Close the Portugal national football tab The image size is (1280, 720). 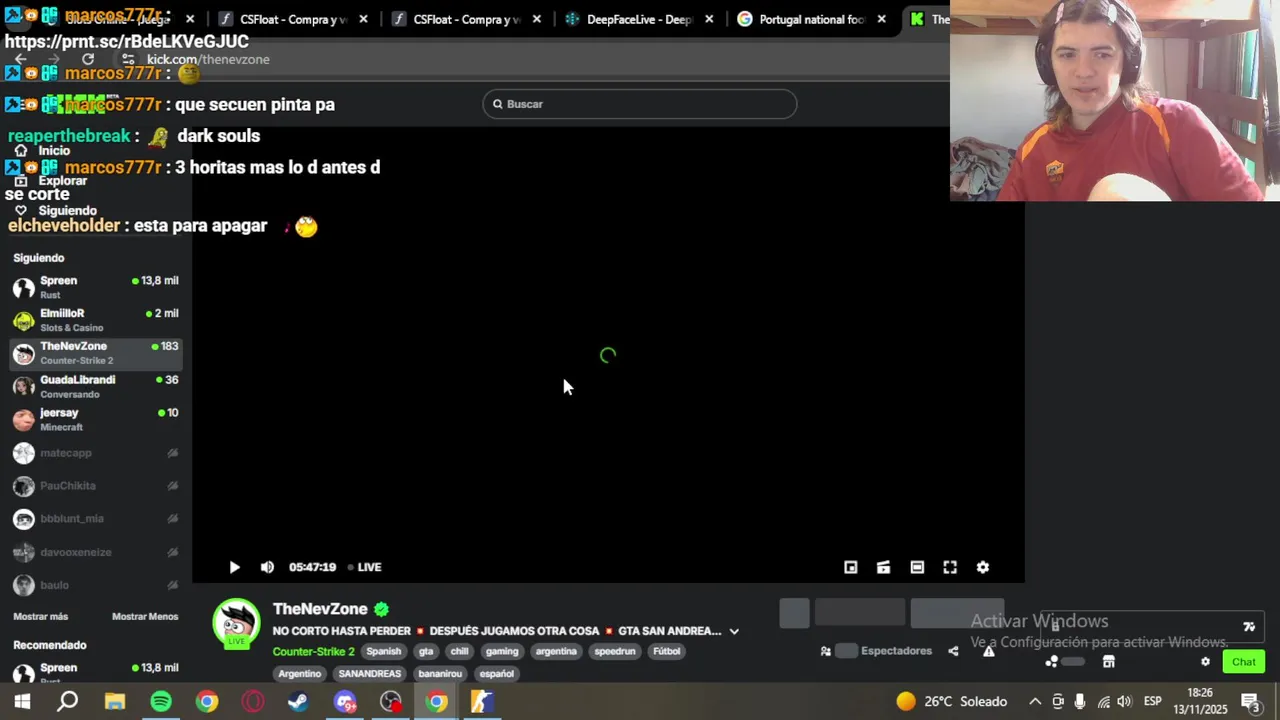[881, 19]
